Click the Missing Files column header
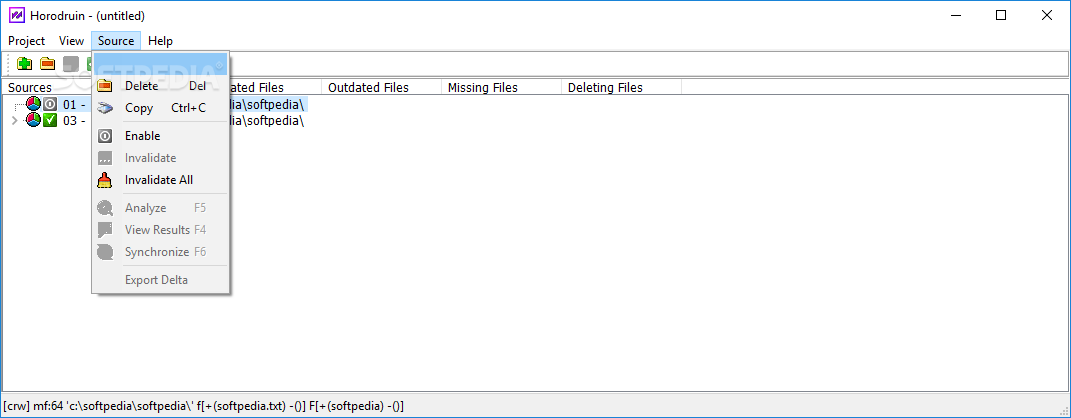 501,87
